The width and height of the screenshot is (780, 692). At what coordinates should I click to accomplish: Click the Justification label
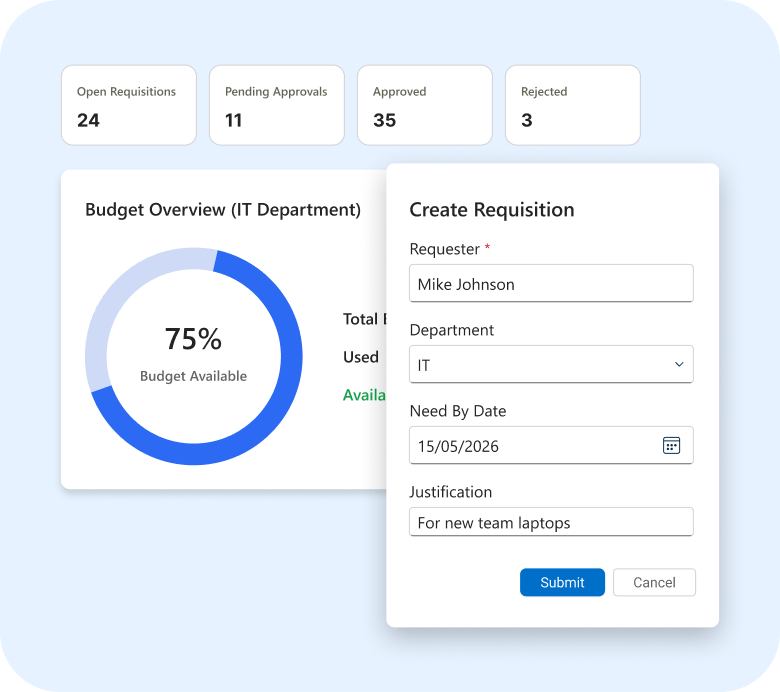point(450,492)
